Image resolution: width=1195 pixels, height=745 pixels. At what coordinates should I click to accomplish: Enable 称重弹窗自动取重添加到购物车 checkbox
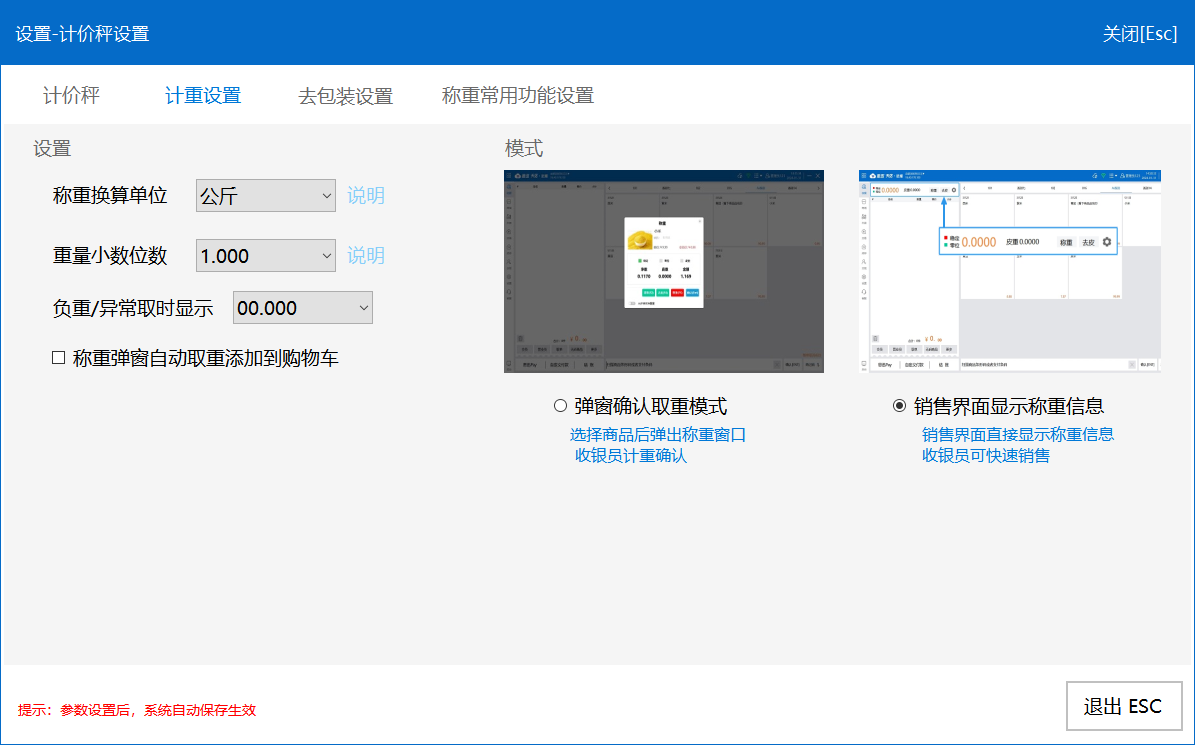[59, 358]
